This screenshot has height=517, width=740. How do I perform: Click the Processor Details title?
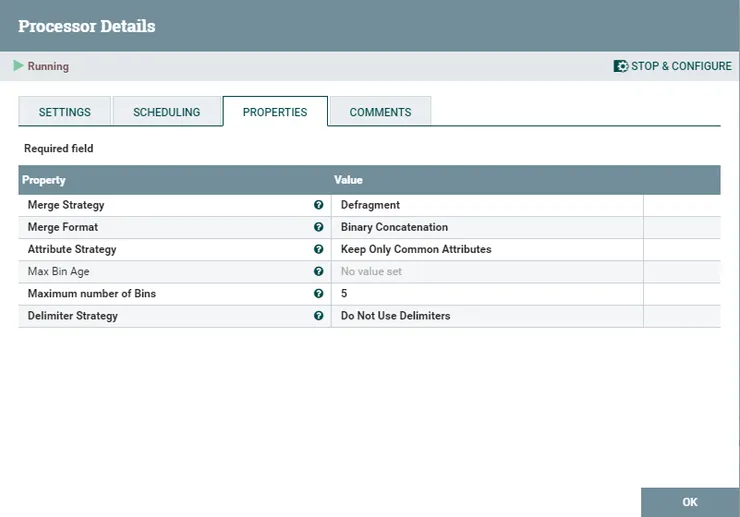[87, 26]
